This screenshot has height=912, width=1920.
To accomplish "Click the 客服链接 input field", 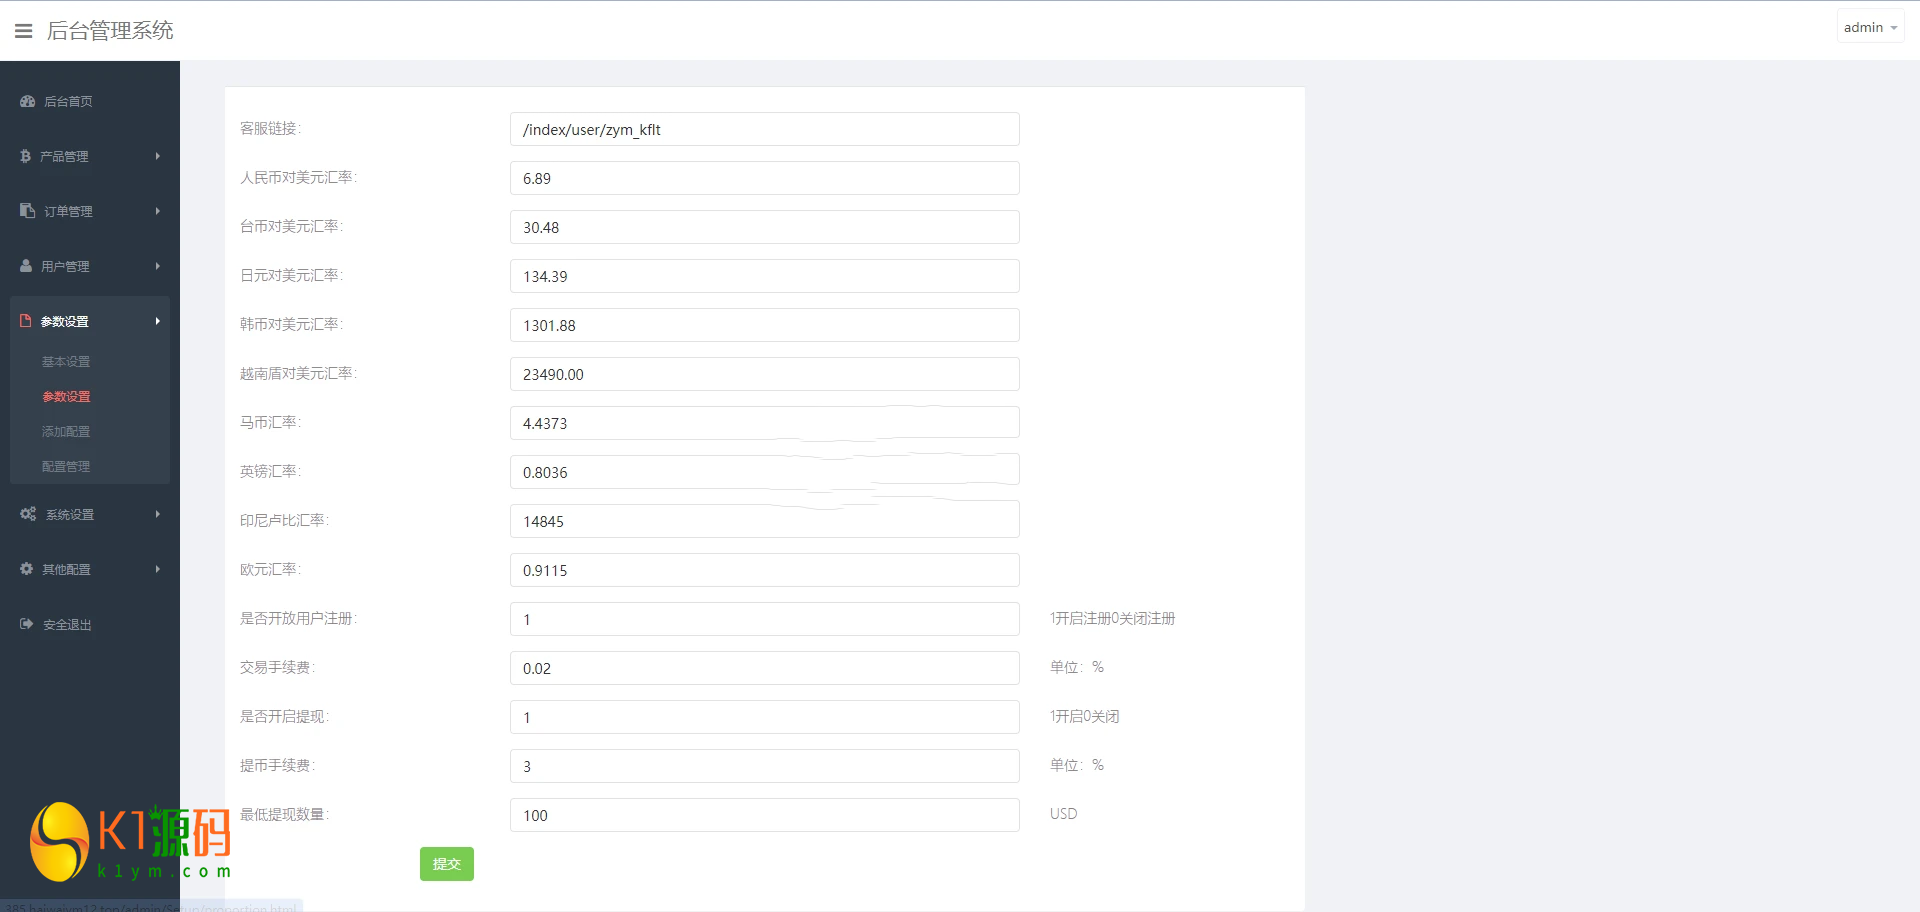I will [764, 130].
